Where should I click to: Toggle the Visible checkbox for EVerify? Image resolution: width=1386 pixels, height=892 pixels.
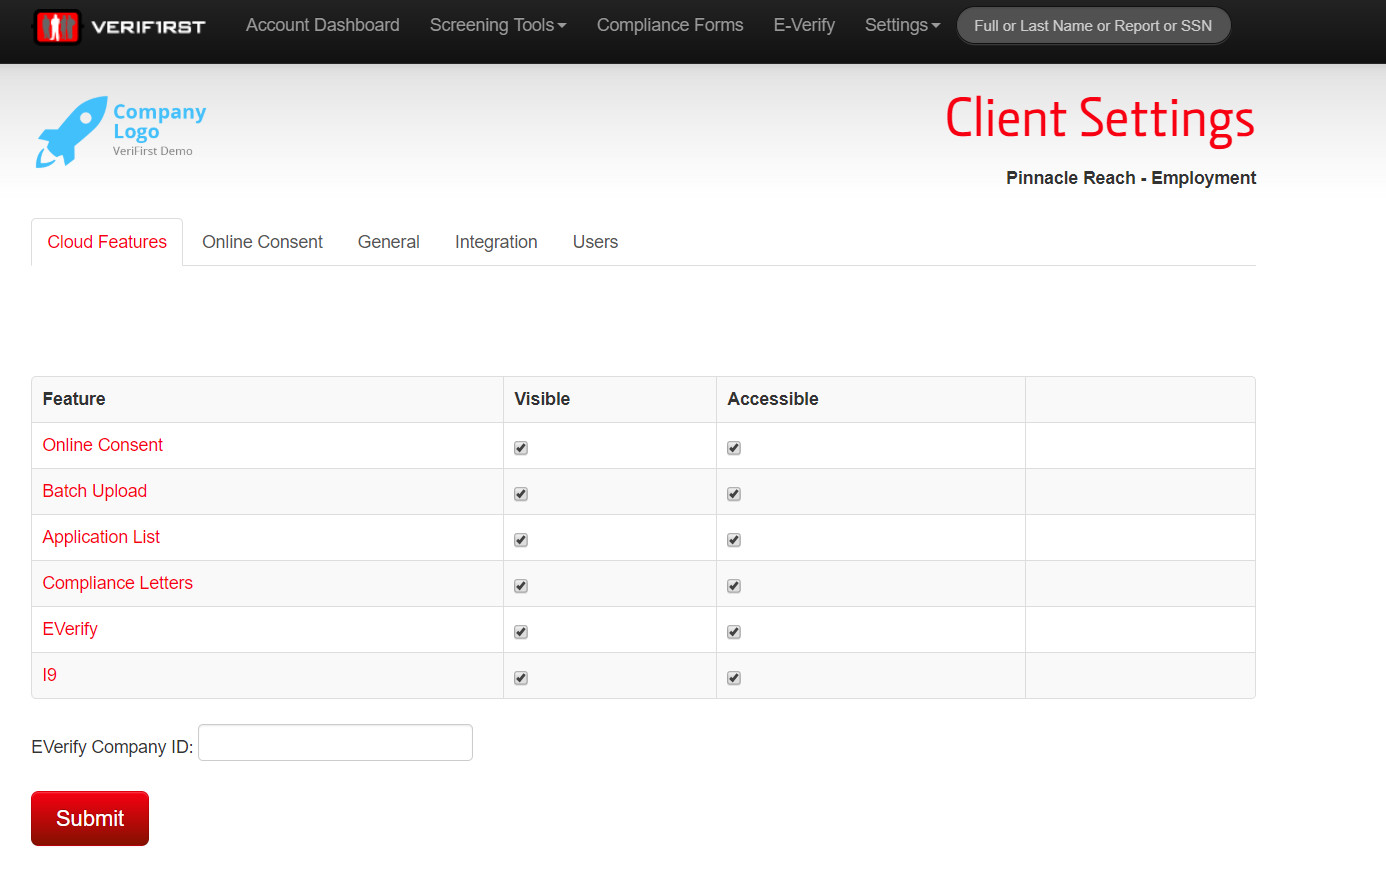(520, 631)
